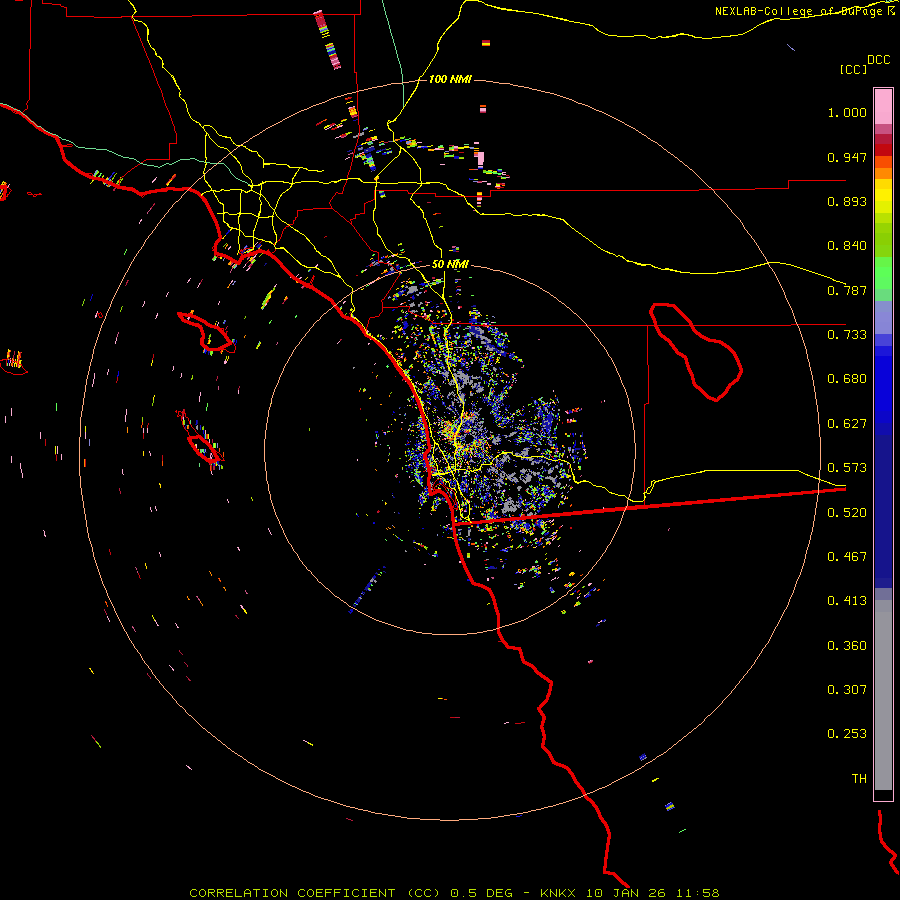Screen dimensions: 900x900
Task: Click the red segment of the color bar
Action: (x=883, y=150)
